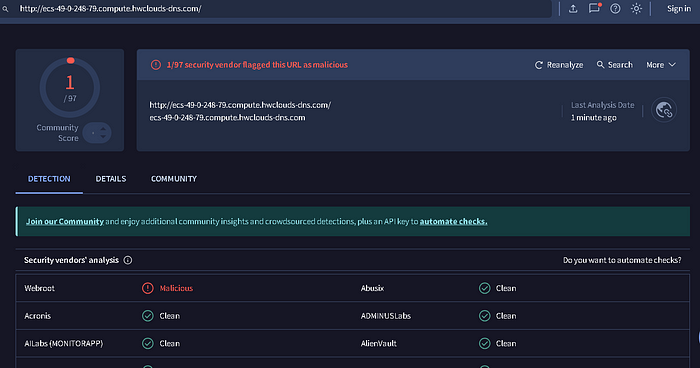Click the info icon next to Security vendors' analysis
This screenshot has height=368, width=700.
[128, 260]
